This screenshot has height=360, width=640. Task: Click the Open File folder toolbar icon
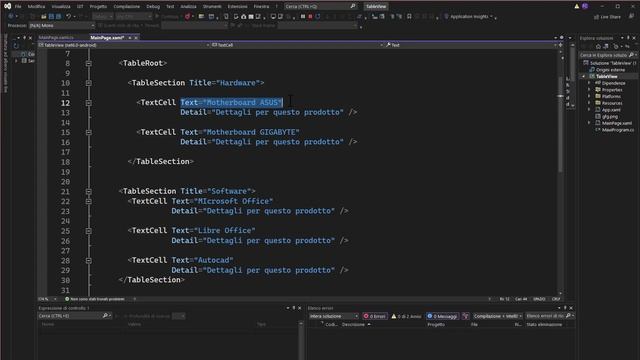(44, 16)
